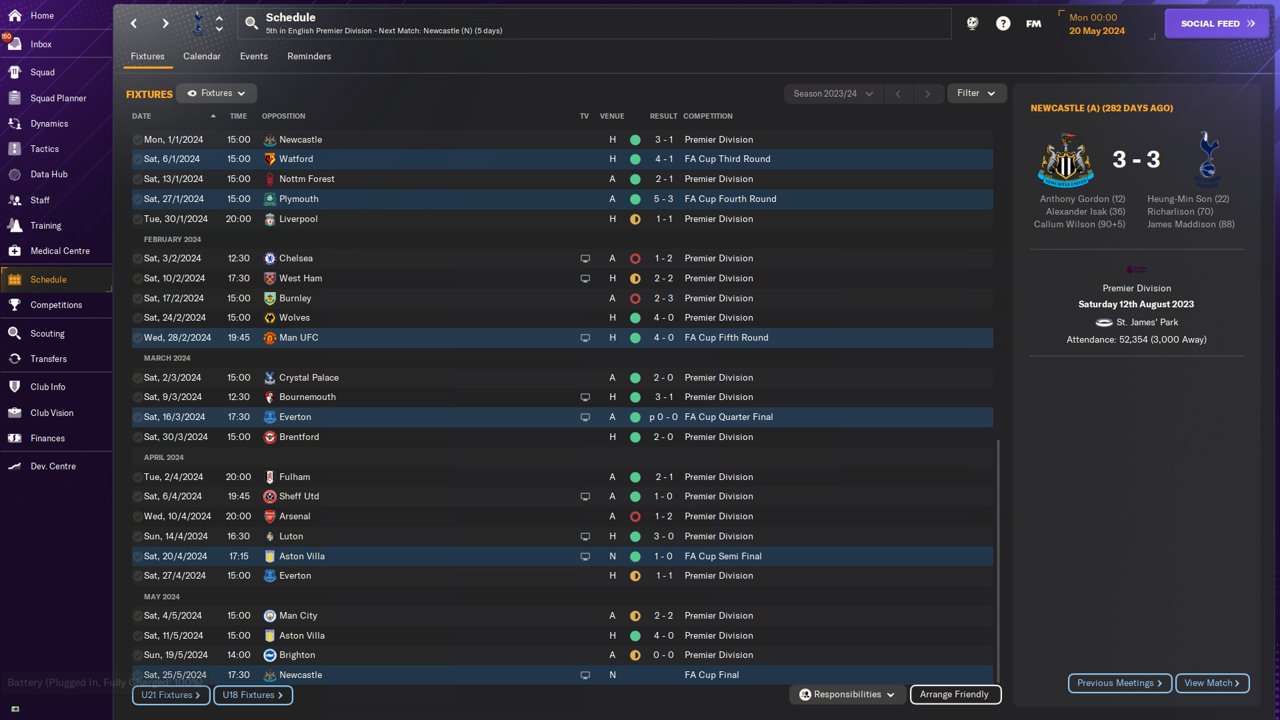Go to Medical Centre icon

14,251
